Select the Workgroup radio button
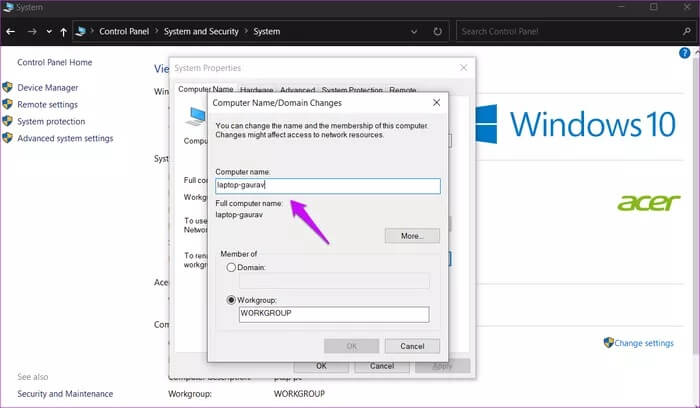Viewport: 700px width, 408px height. coord(231,300)
